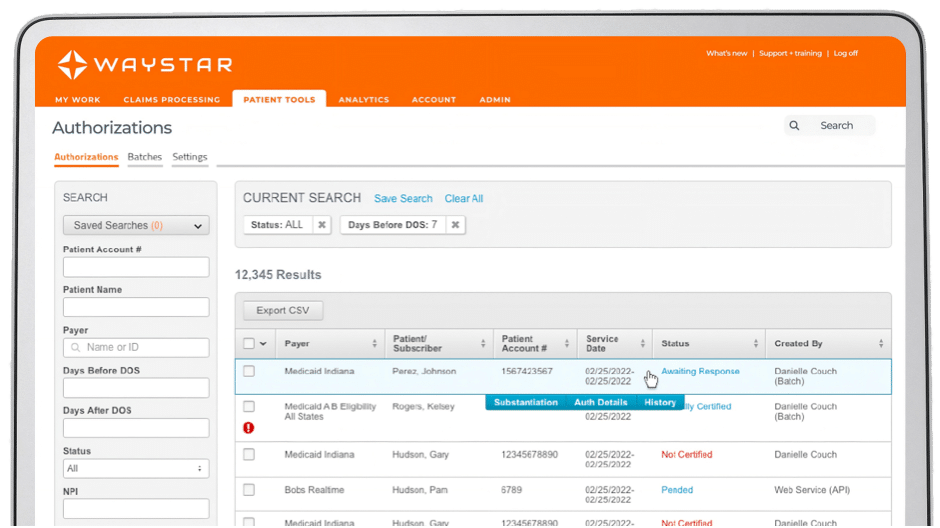Sort by the Payer column
Screen dimensions: 940x528
tap(374, 343)
